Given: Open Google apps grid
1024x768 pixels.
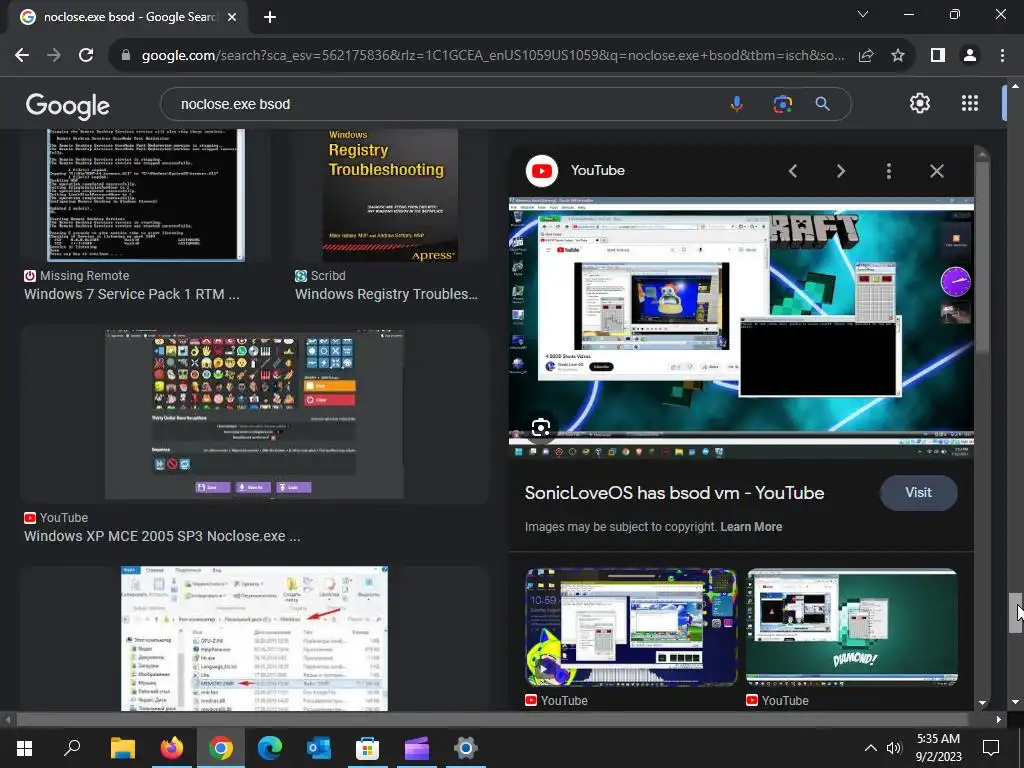Looking at the screenshot, I should click(970, 103).
